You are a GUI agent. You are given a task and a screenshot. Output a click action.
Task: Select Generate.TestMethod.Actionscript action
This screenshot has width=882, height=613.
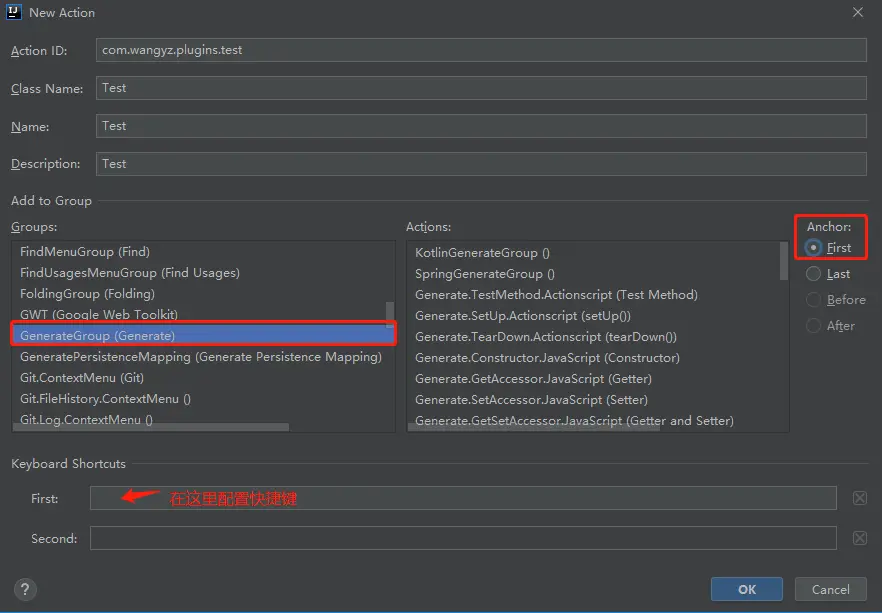tap(598, 295)
